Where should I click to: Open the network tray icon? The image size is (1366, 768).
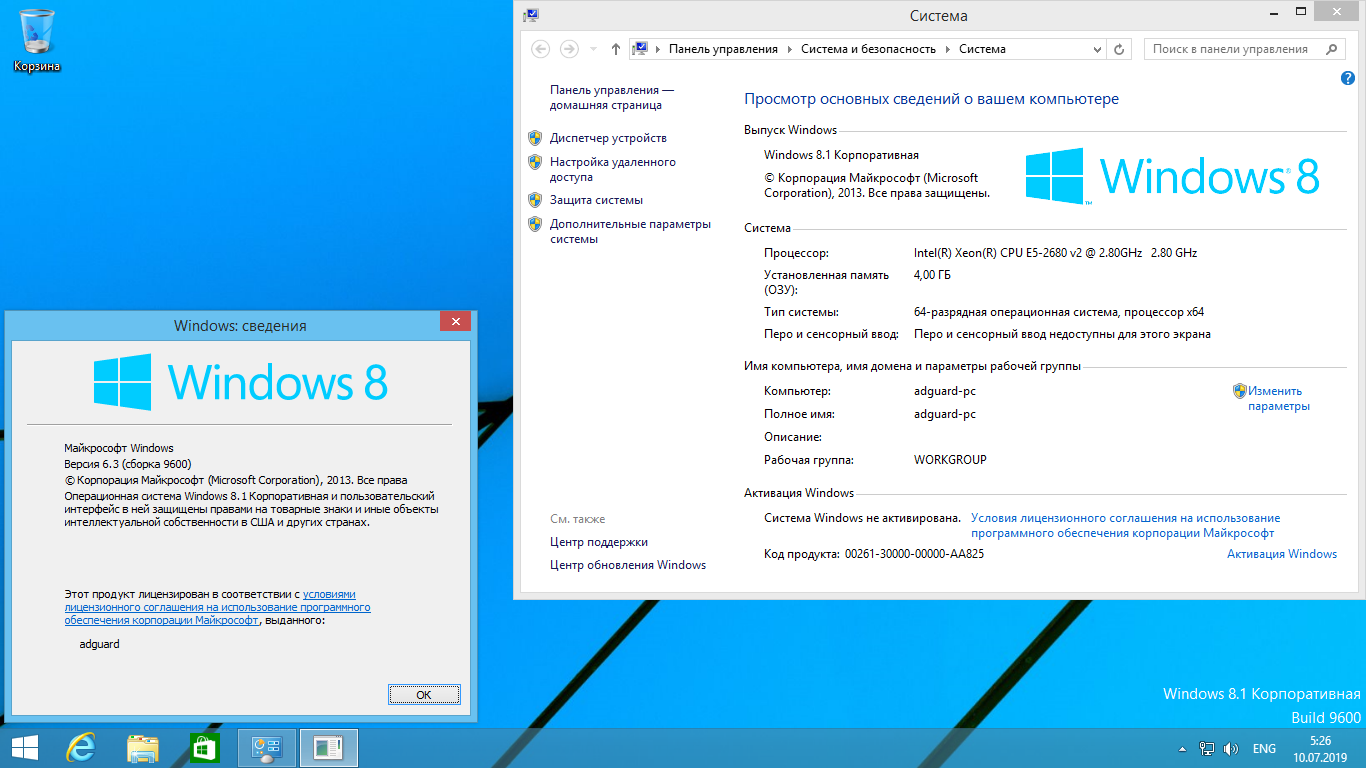pyautogui.click(x=1207, y=749)
